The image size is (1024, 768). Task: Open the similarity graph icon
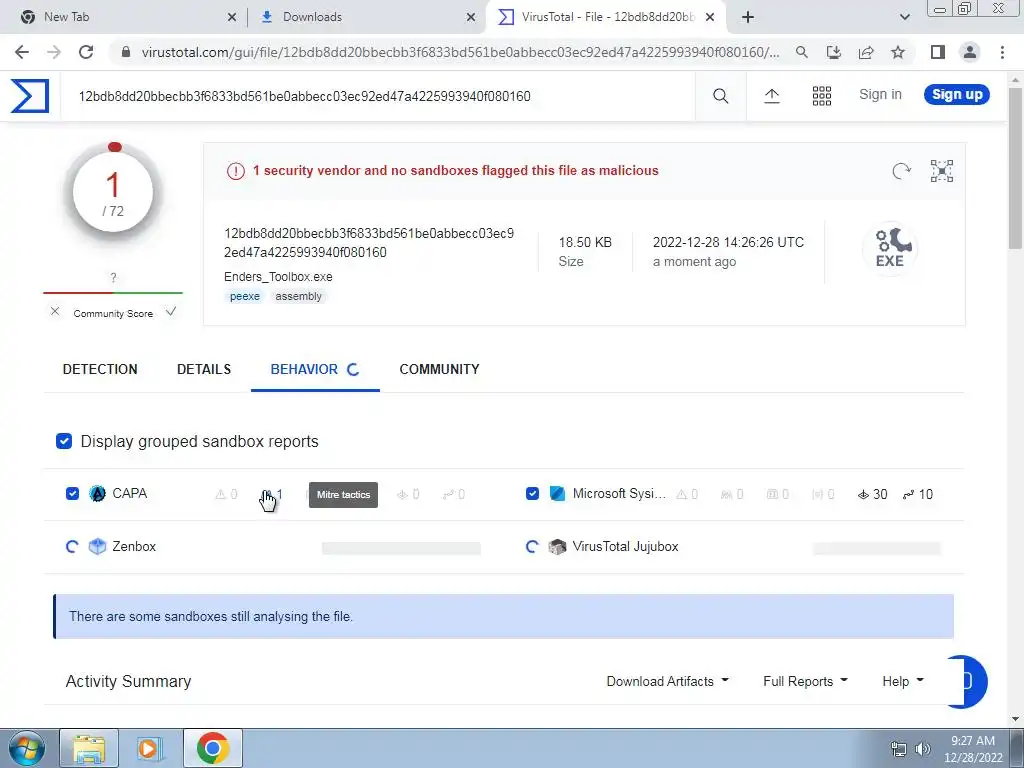(x=942, y=171)
